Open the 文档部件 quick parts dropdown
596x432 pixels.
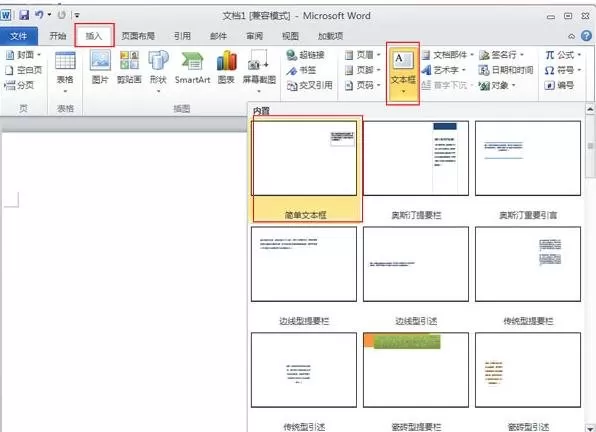click(x=448, y=55)
